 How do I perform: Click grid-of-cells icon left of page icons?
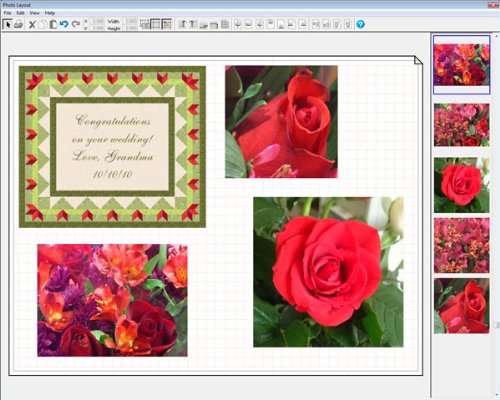tap(225, 24)
